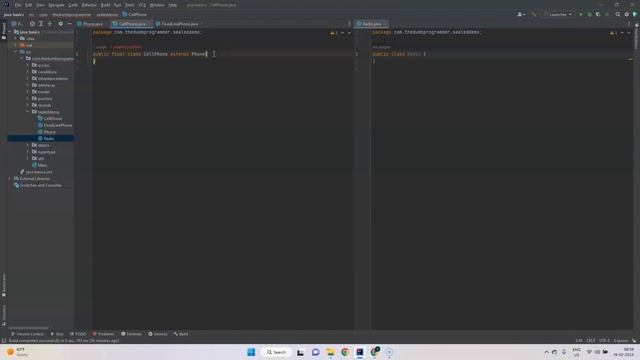The width and height of the screenshot is (640, 360).
Task: Open the Code menu
Action: [73, 5]
